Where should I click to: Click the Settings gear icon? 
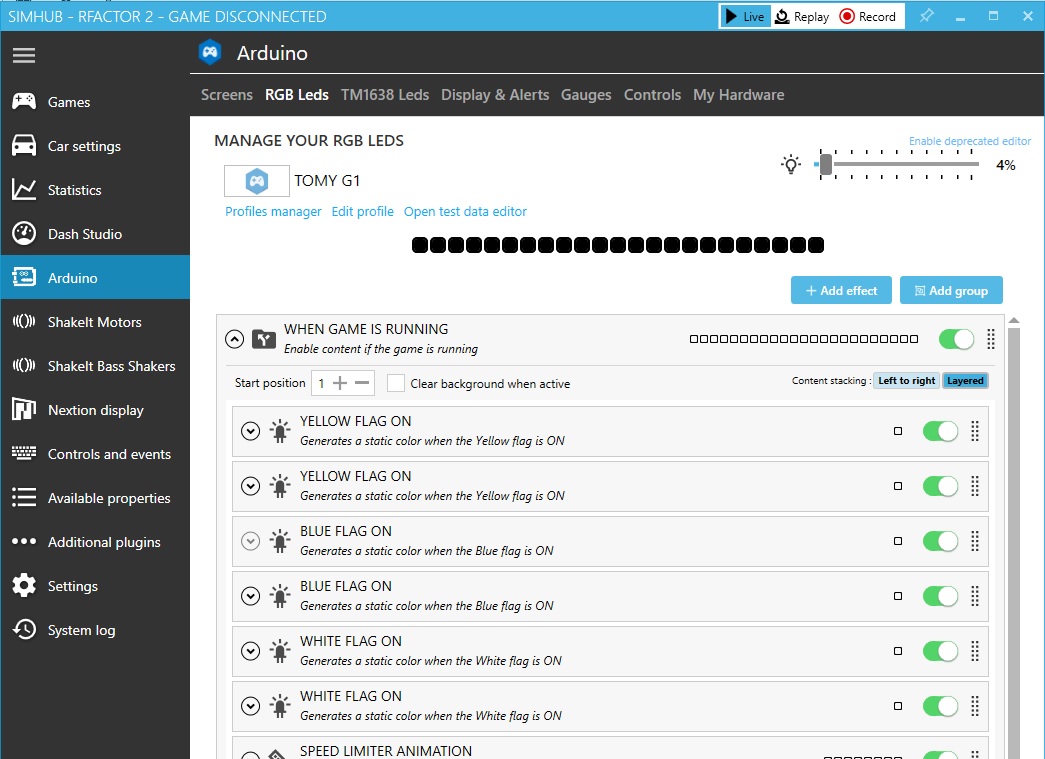[x=24, y=585]
